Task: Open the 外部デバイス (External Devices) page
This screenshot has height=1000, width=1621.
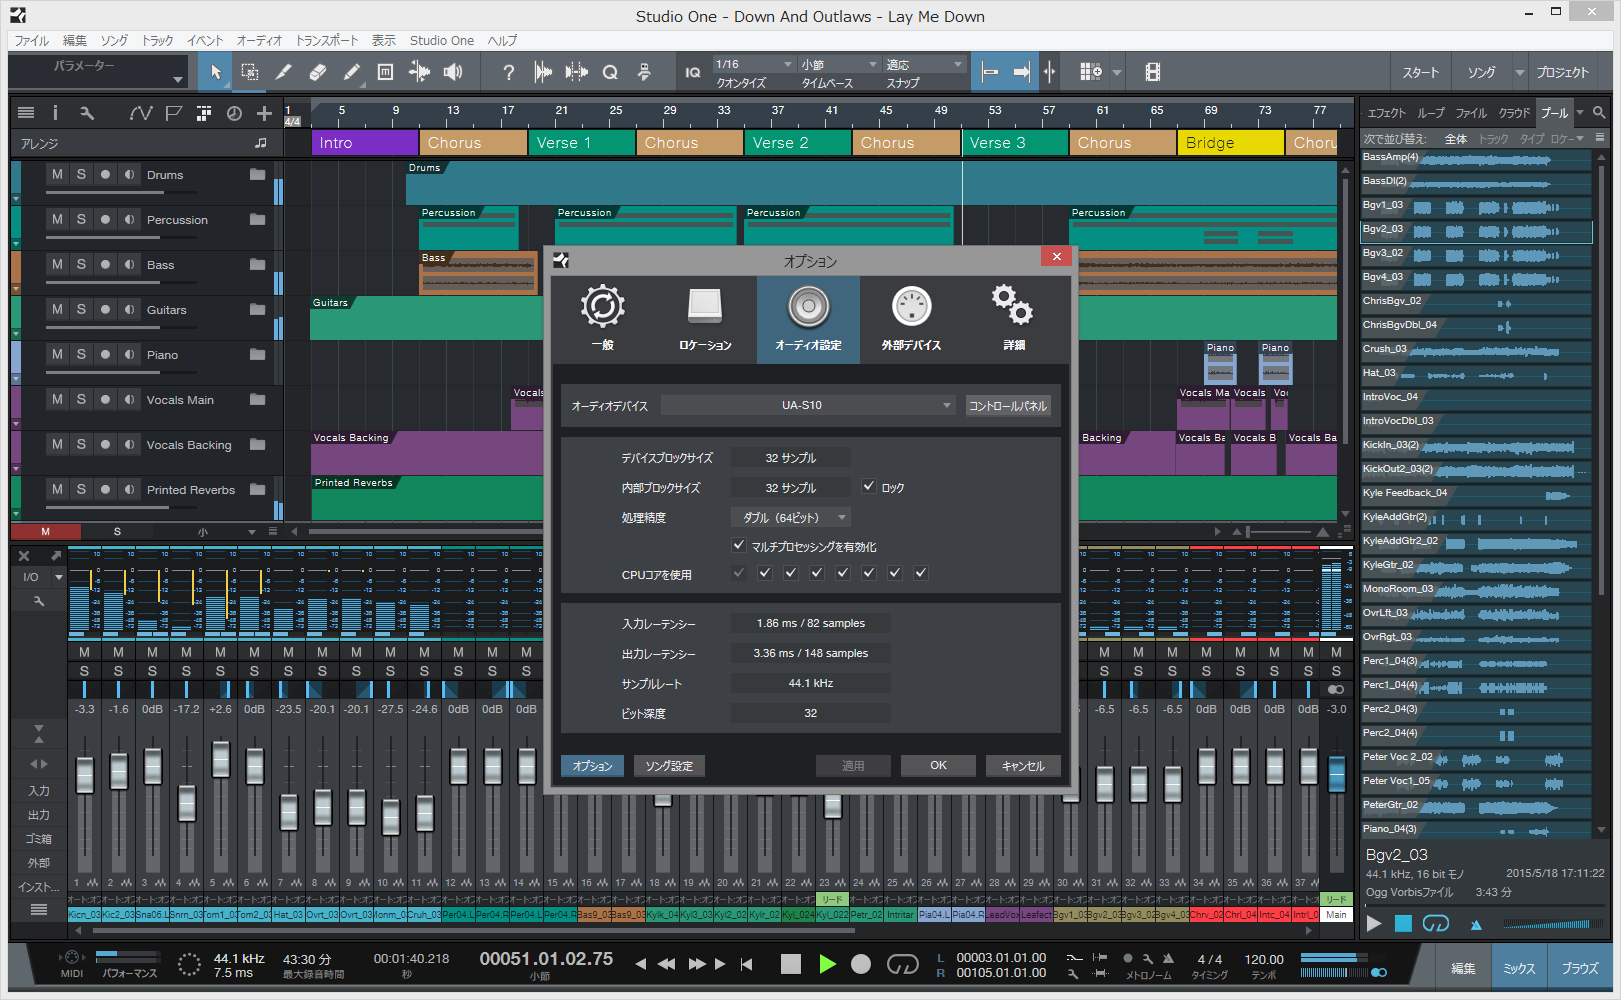Action: (x=911, y=318)
